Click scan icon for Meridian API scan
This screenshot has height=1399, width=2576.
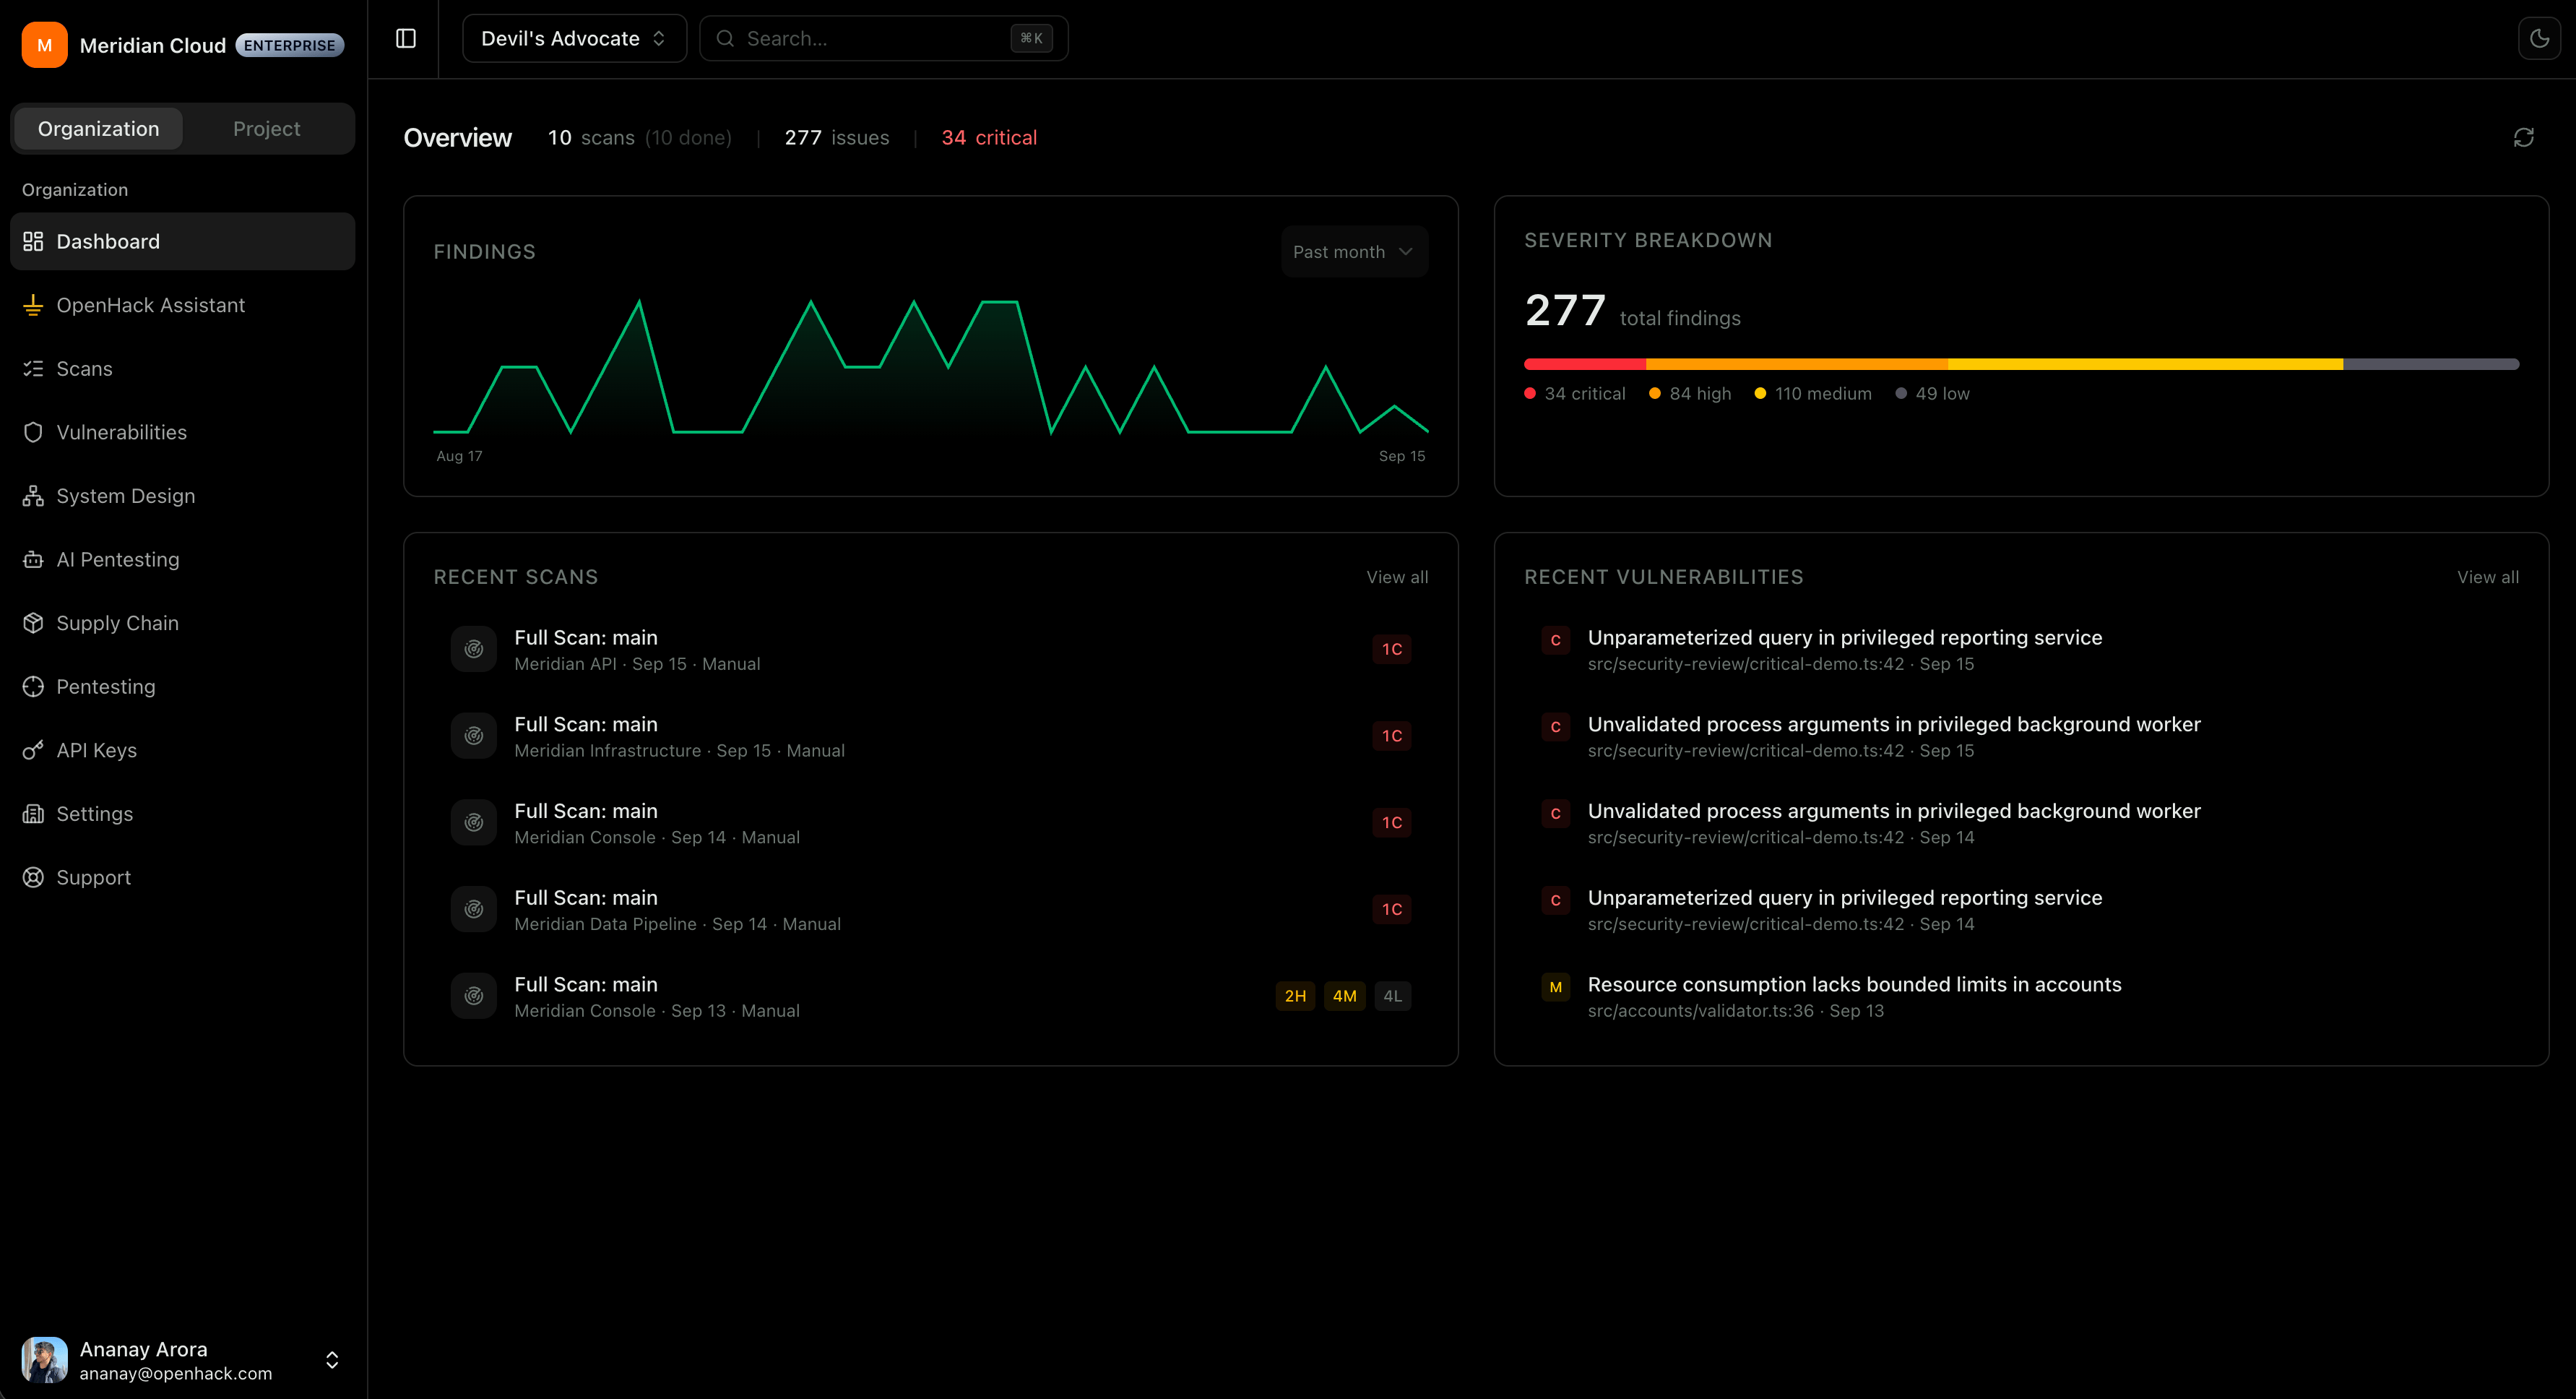click(x=474, y=649)
